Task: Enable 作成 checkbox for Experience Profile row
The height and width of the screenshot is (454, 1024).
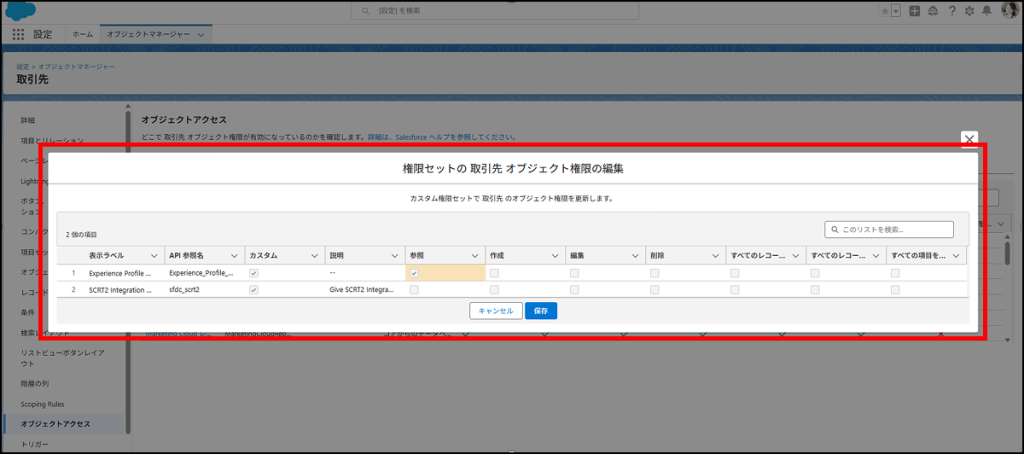Action: coord(494,273)
